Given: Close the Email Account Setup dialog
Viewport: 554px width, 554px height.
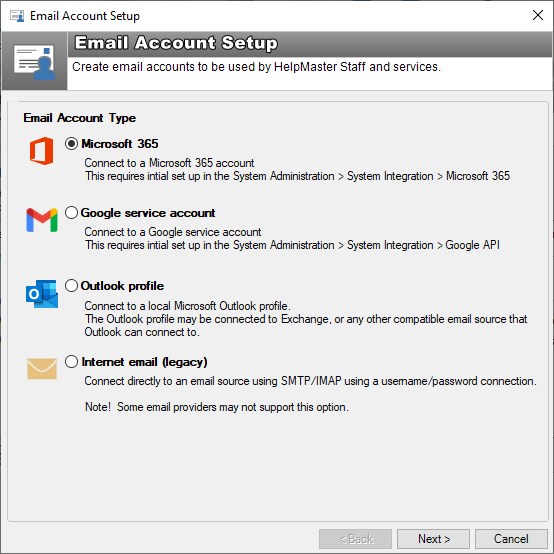Looking at the screenshot, I should pyautogui.click(x=538, y=15).
